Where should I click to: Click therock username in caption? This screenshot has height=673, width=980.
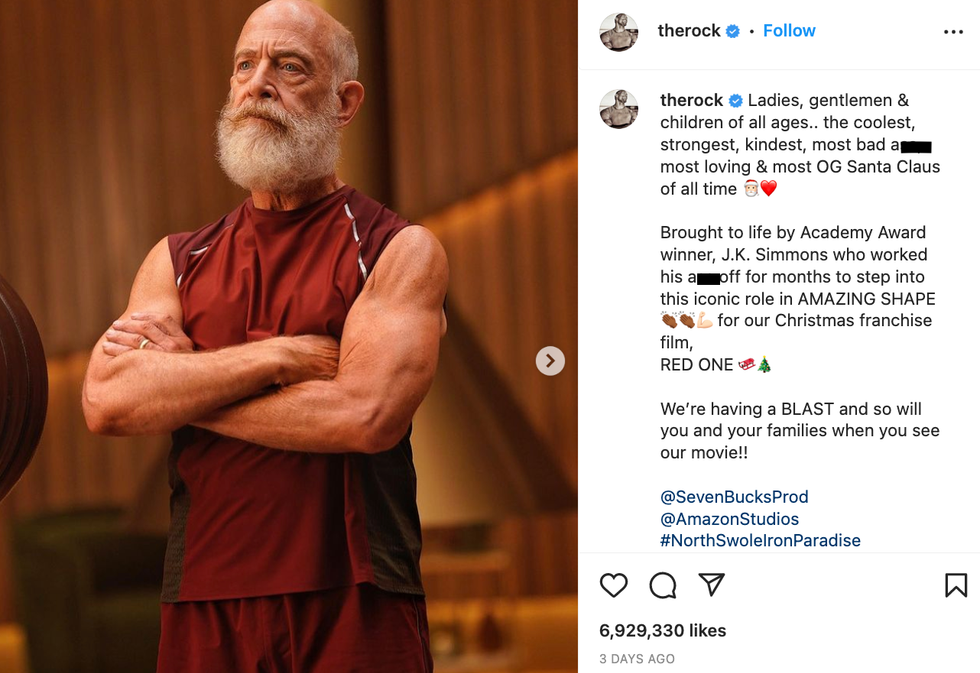(x=691, y=100)
